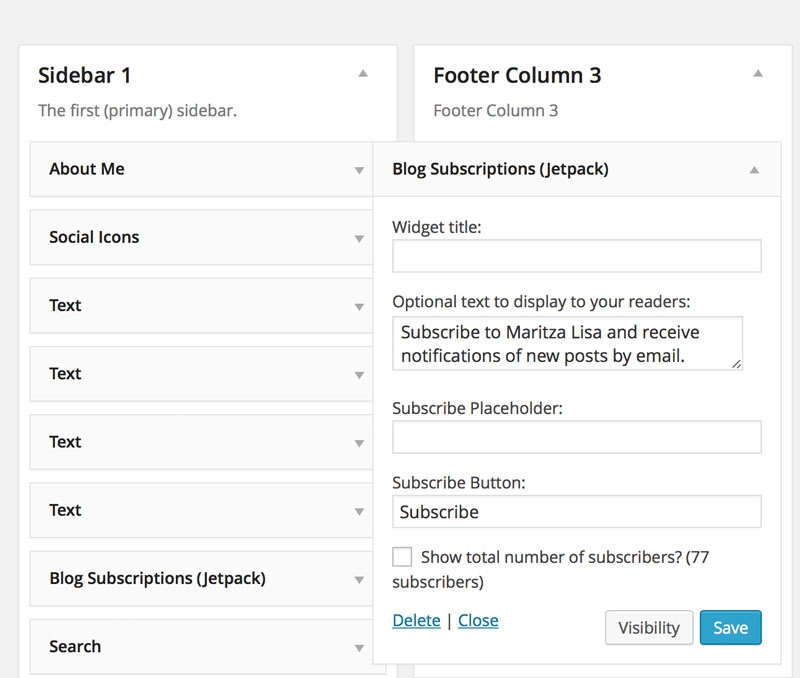
Task: Expand Blog Subscriptions (Jetpack) widget in Sidebar 1
Action: [x=201, y=579]
